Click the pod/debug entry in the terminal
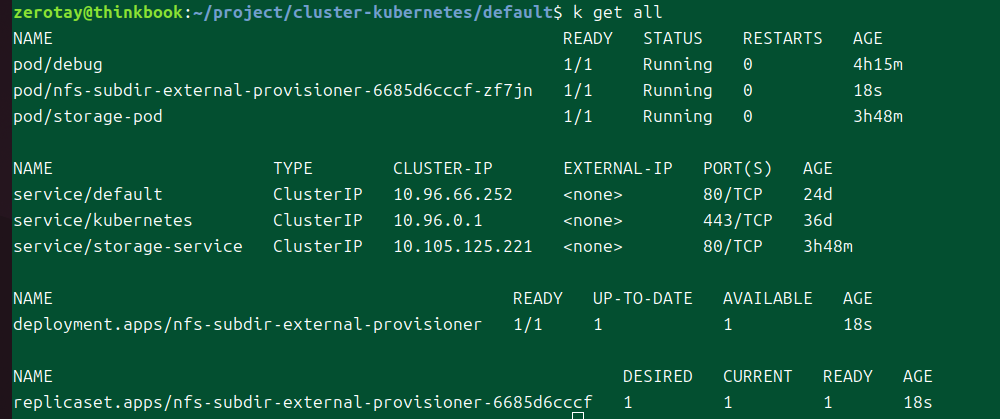1000x419 pixels. (53, 64)
